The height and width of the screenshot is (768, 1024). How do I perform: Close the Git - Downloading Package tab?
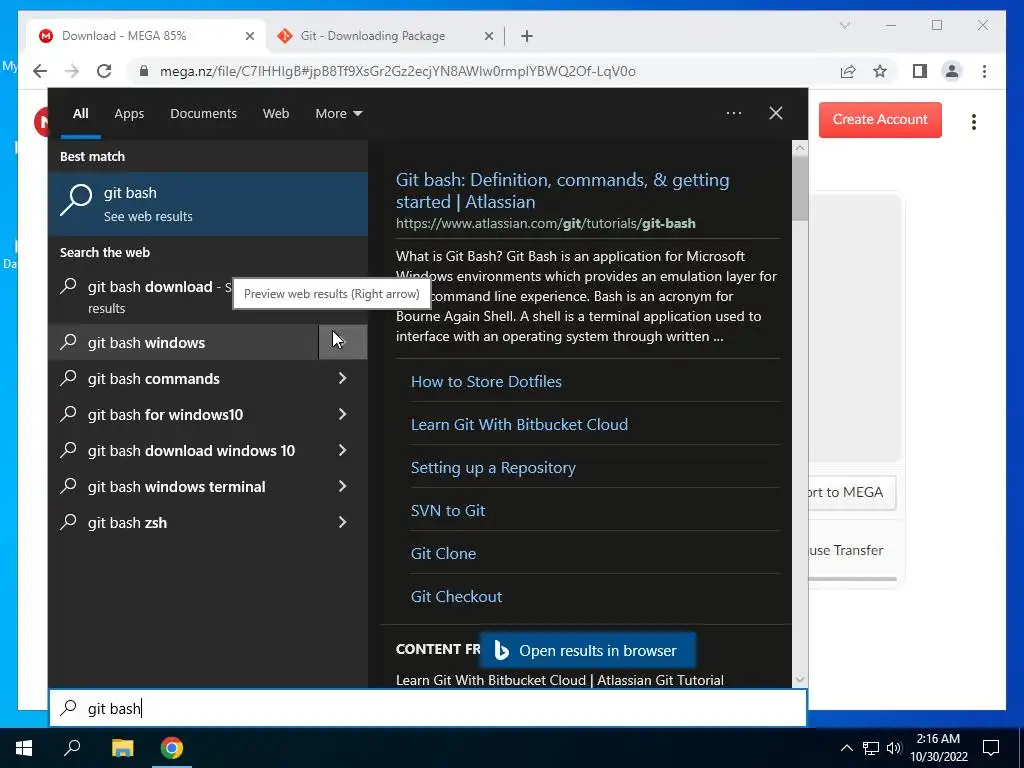click(x=488, y=36)
